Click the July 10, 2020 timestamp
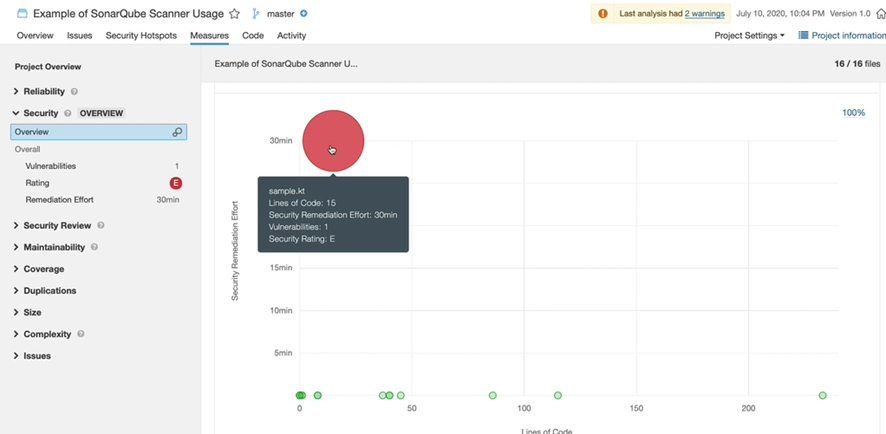 (x=780, y=14)
